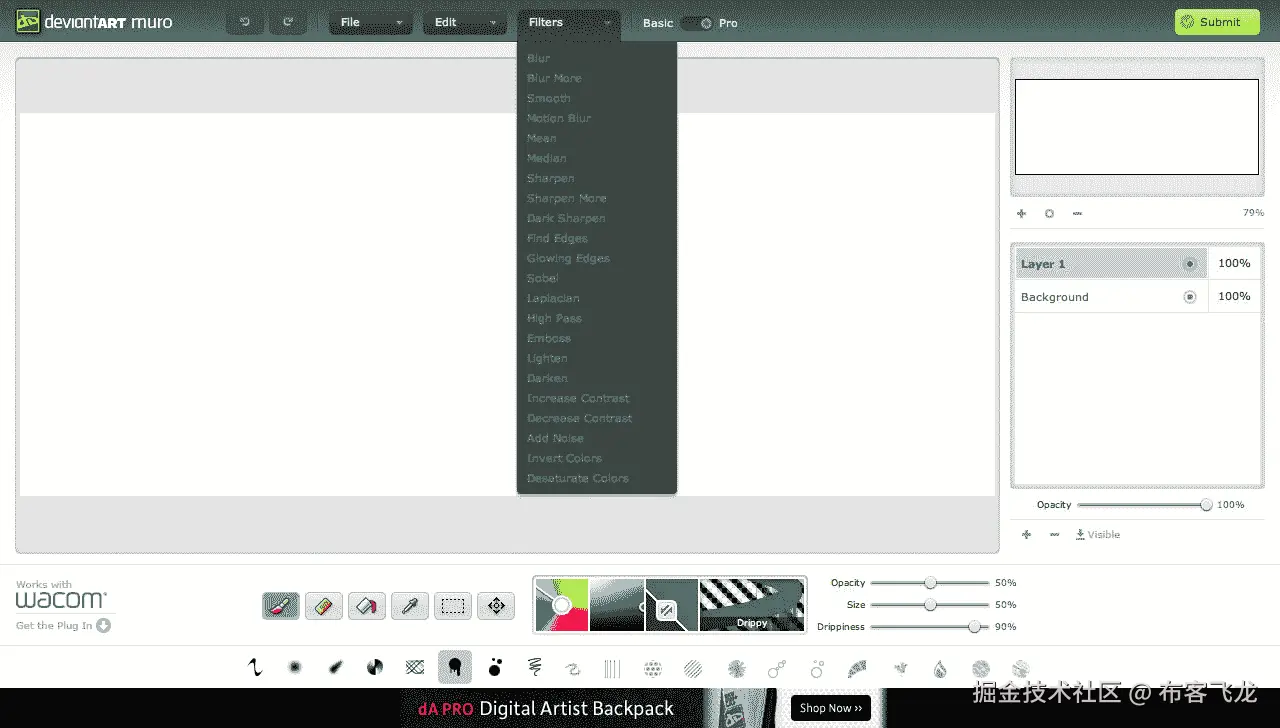Hide Layer 1 visibility
Screen dimensions: 1280x728
[x=1190, y=264]
